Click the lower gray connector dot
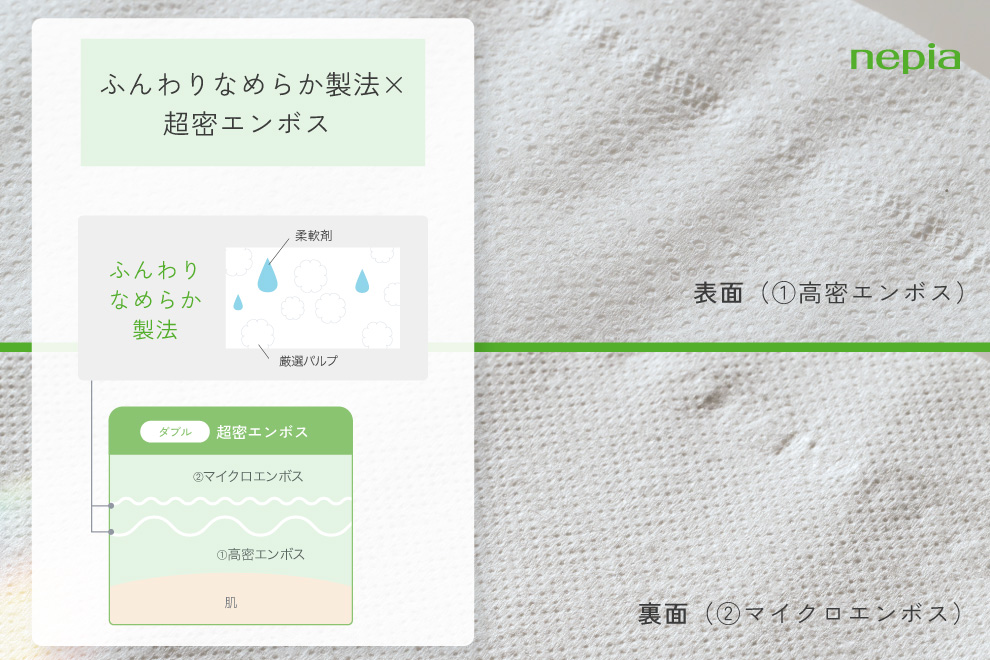 111,532
